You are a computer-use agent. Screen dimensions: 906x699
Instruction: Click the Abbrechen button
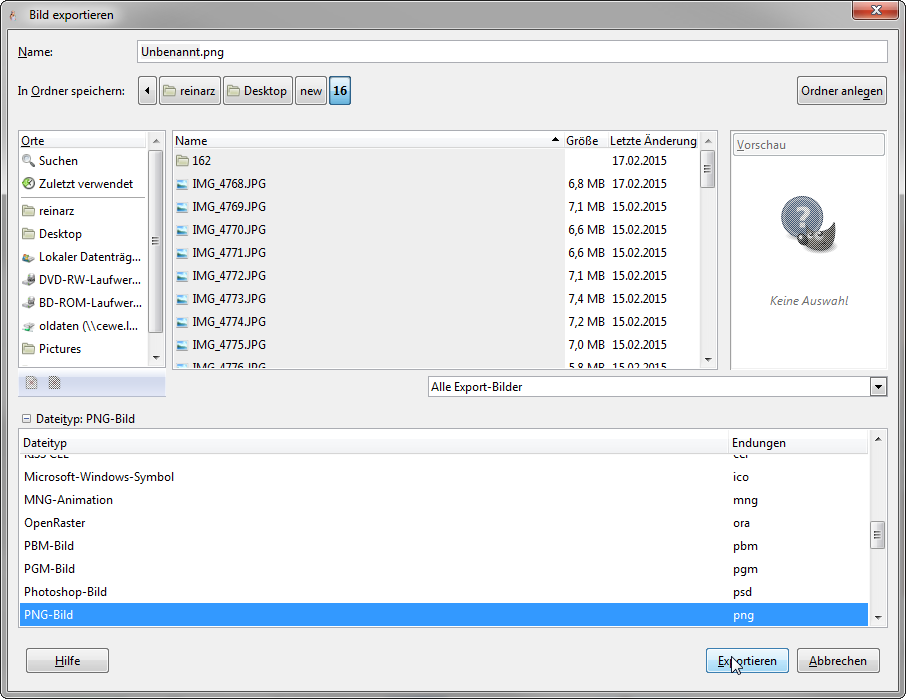click(838, 660)
